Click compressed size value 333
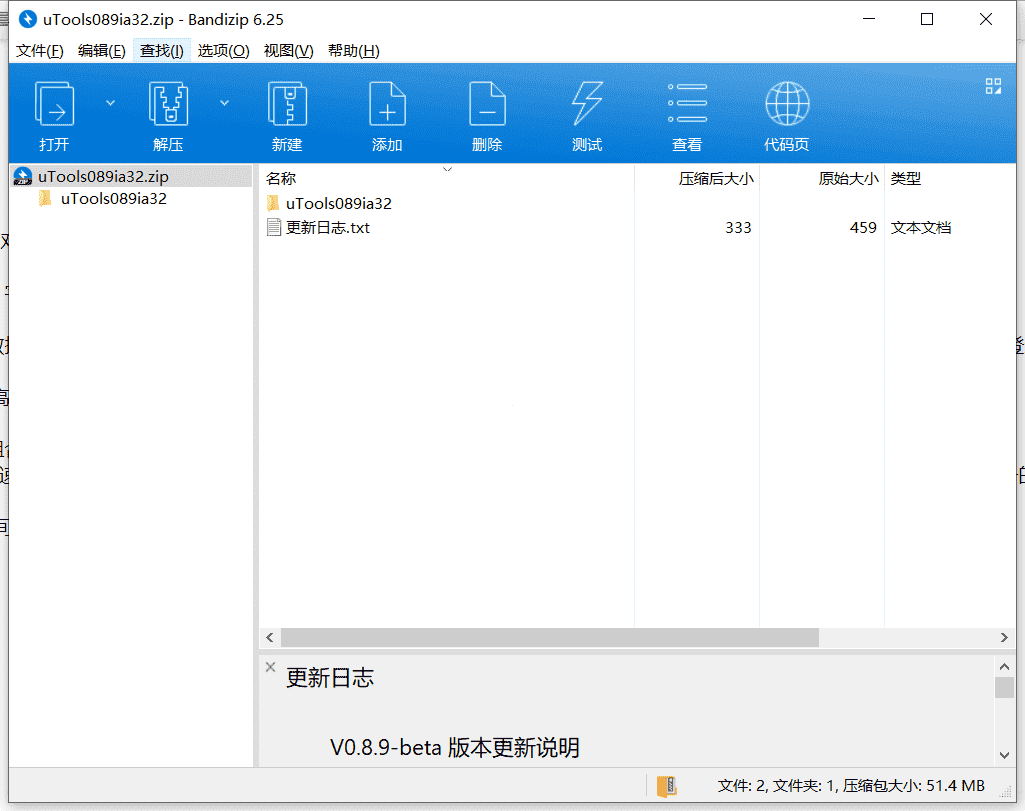The image size is (1025, 811). (738, 227)
